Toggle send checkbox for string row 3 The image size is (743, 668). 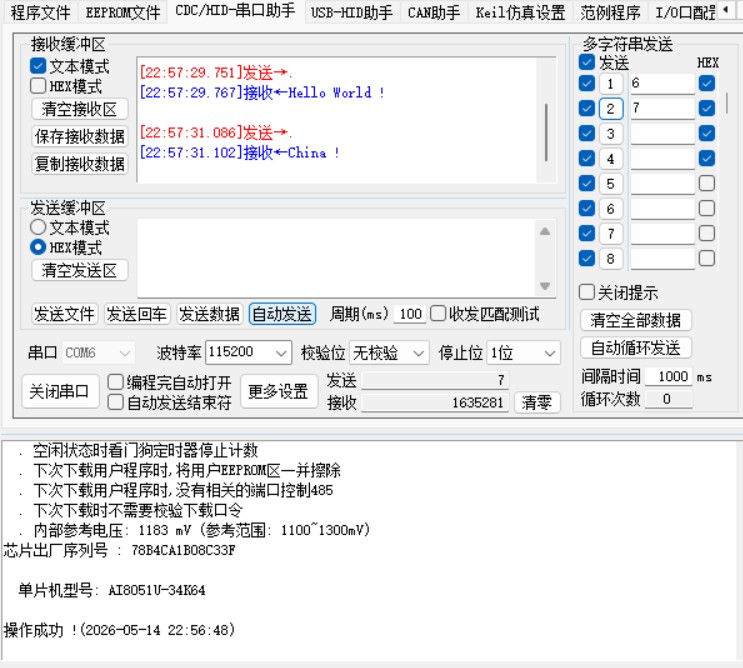pos(587,133)
